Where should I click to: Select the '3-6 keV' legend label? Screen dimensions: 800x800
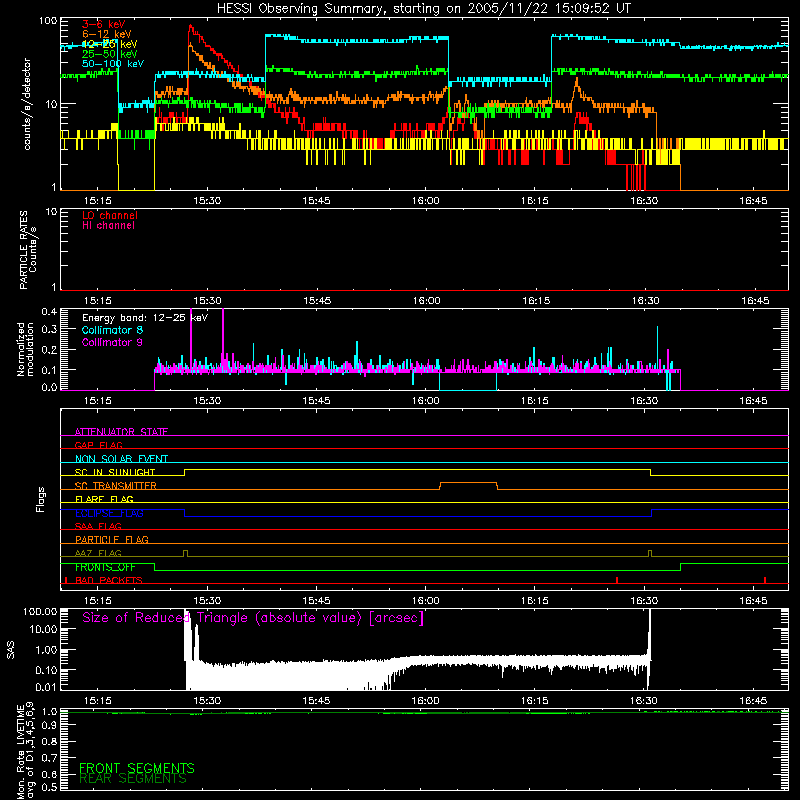[x=103, y=24]
